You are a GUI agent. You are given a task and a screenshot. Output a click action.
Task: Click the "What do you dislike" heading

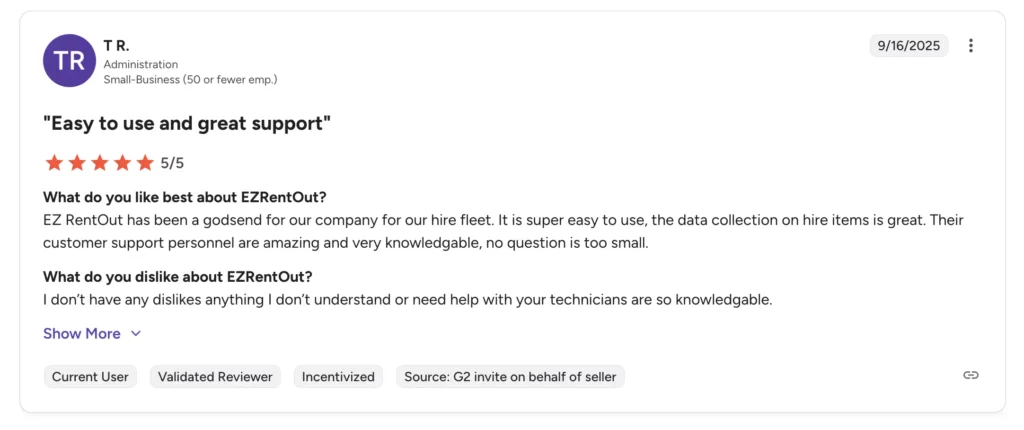178,277
